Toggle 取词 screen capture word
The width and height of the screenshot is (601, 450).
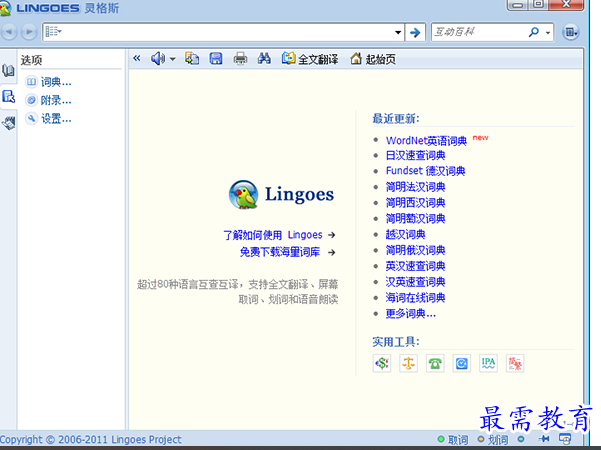453,439
